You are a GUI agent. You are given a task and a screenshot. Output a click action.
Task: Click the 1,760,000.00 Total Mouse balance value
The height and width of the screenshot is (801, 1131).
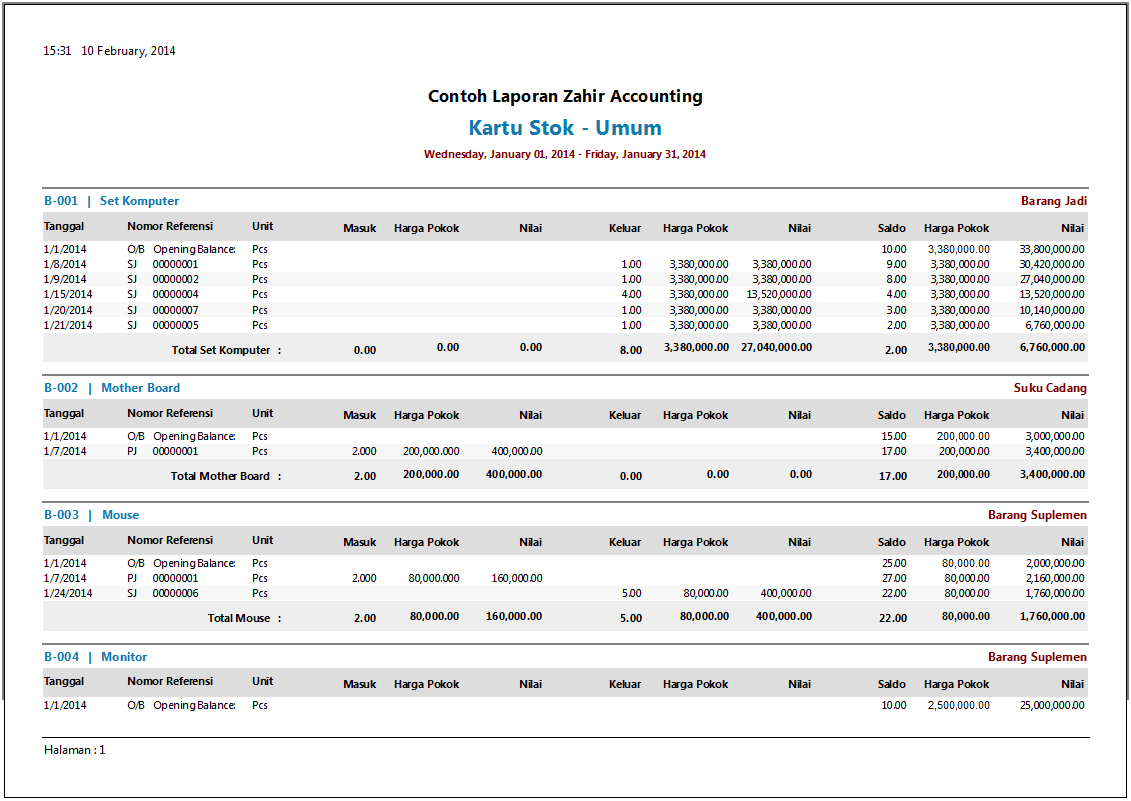[1052, 617]
